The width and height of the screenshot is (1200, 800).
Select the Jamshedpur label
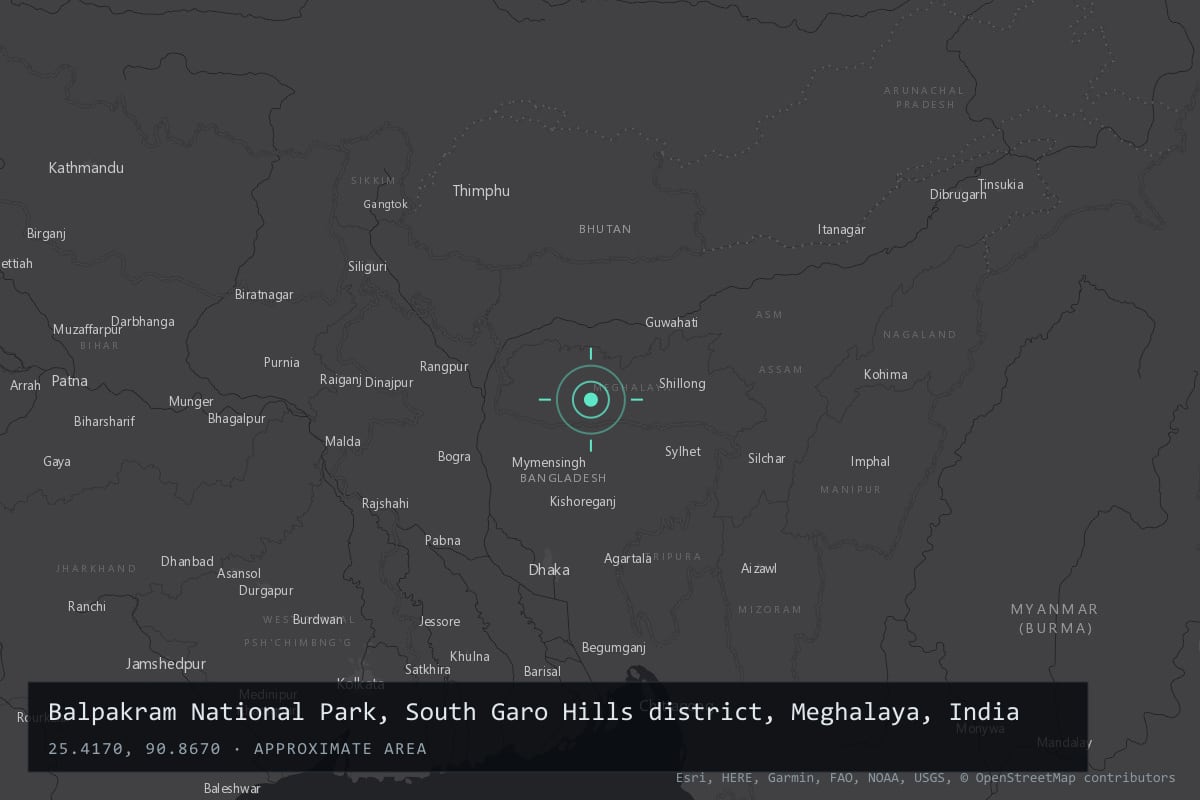click(166, 664)
